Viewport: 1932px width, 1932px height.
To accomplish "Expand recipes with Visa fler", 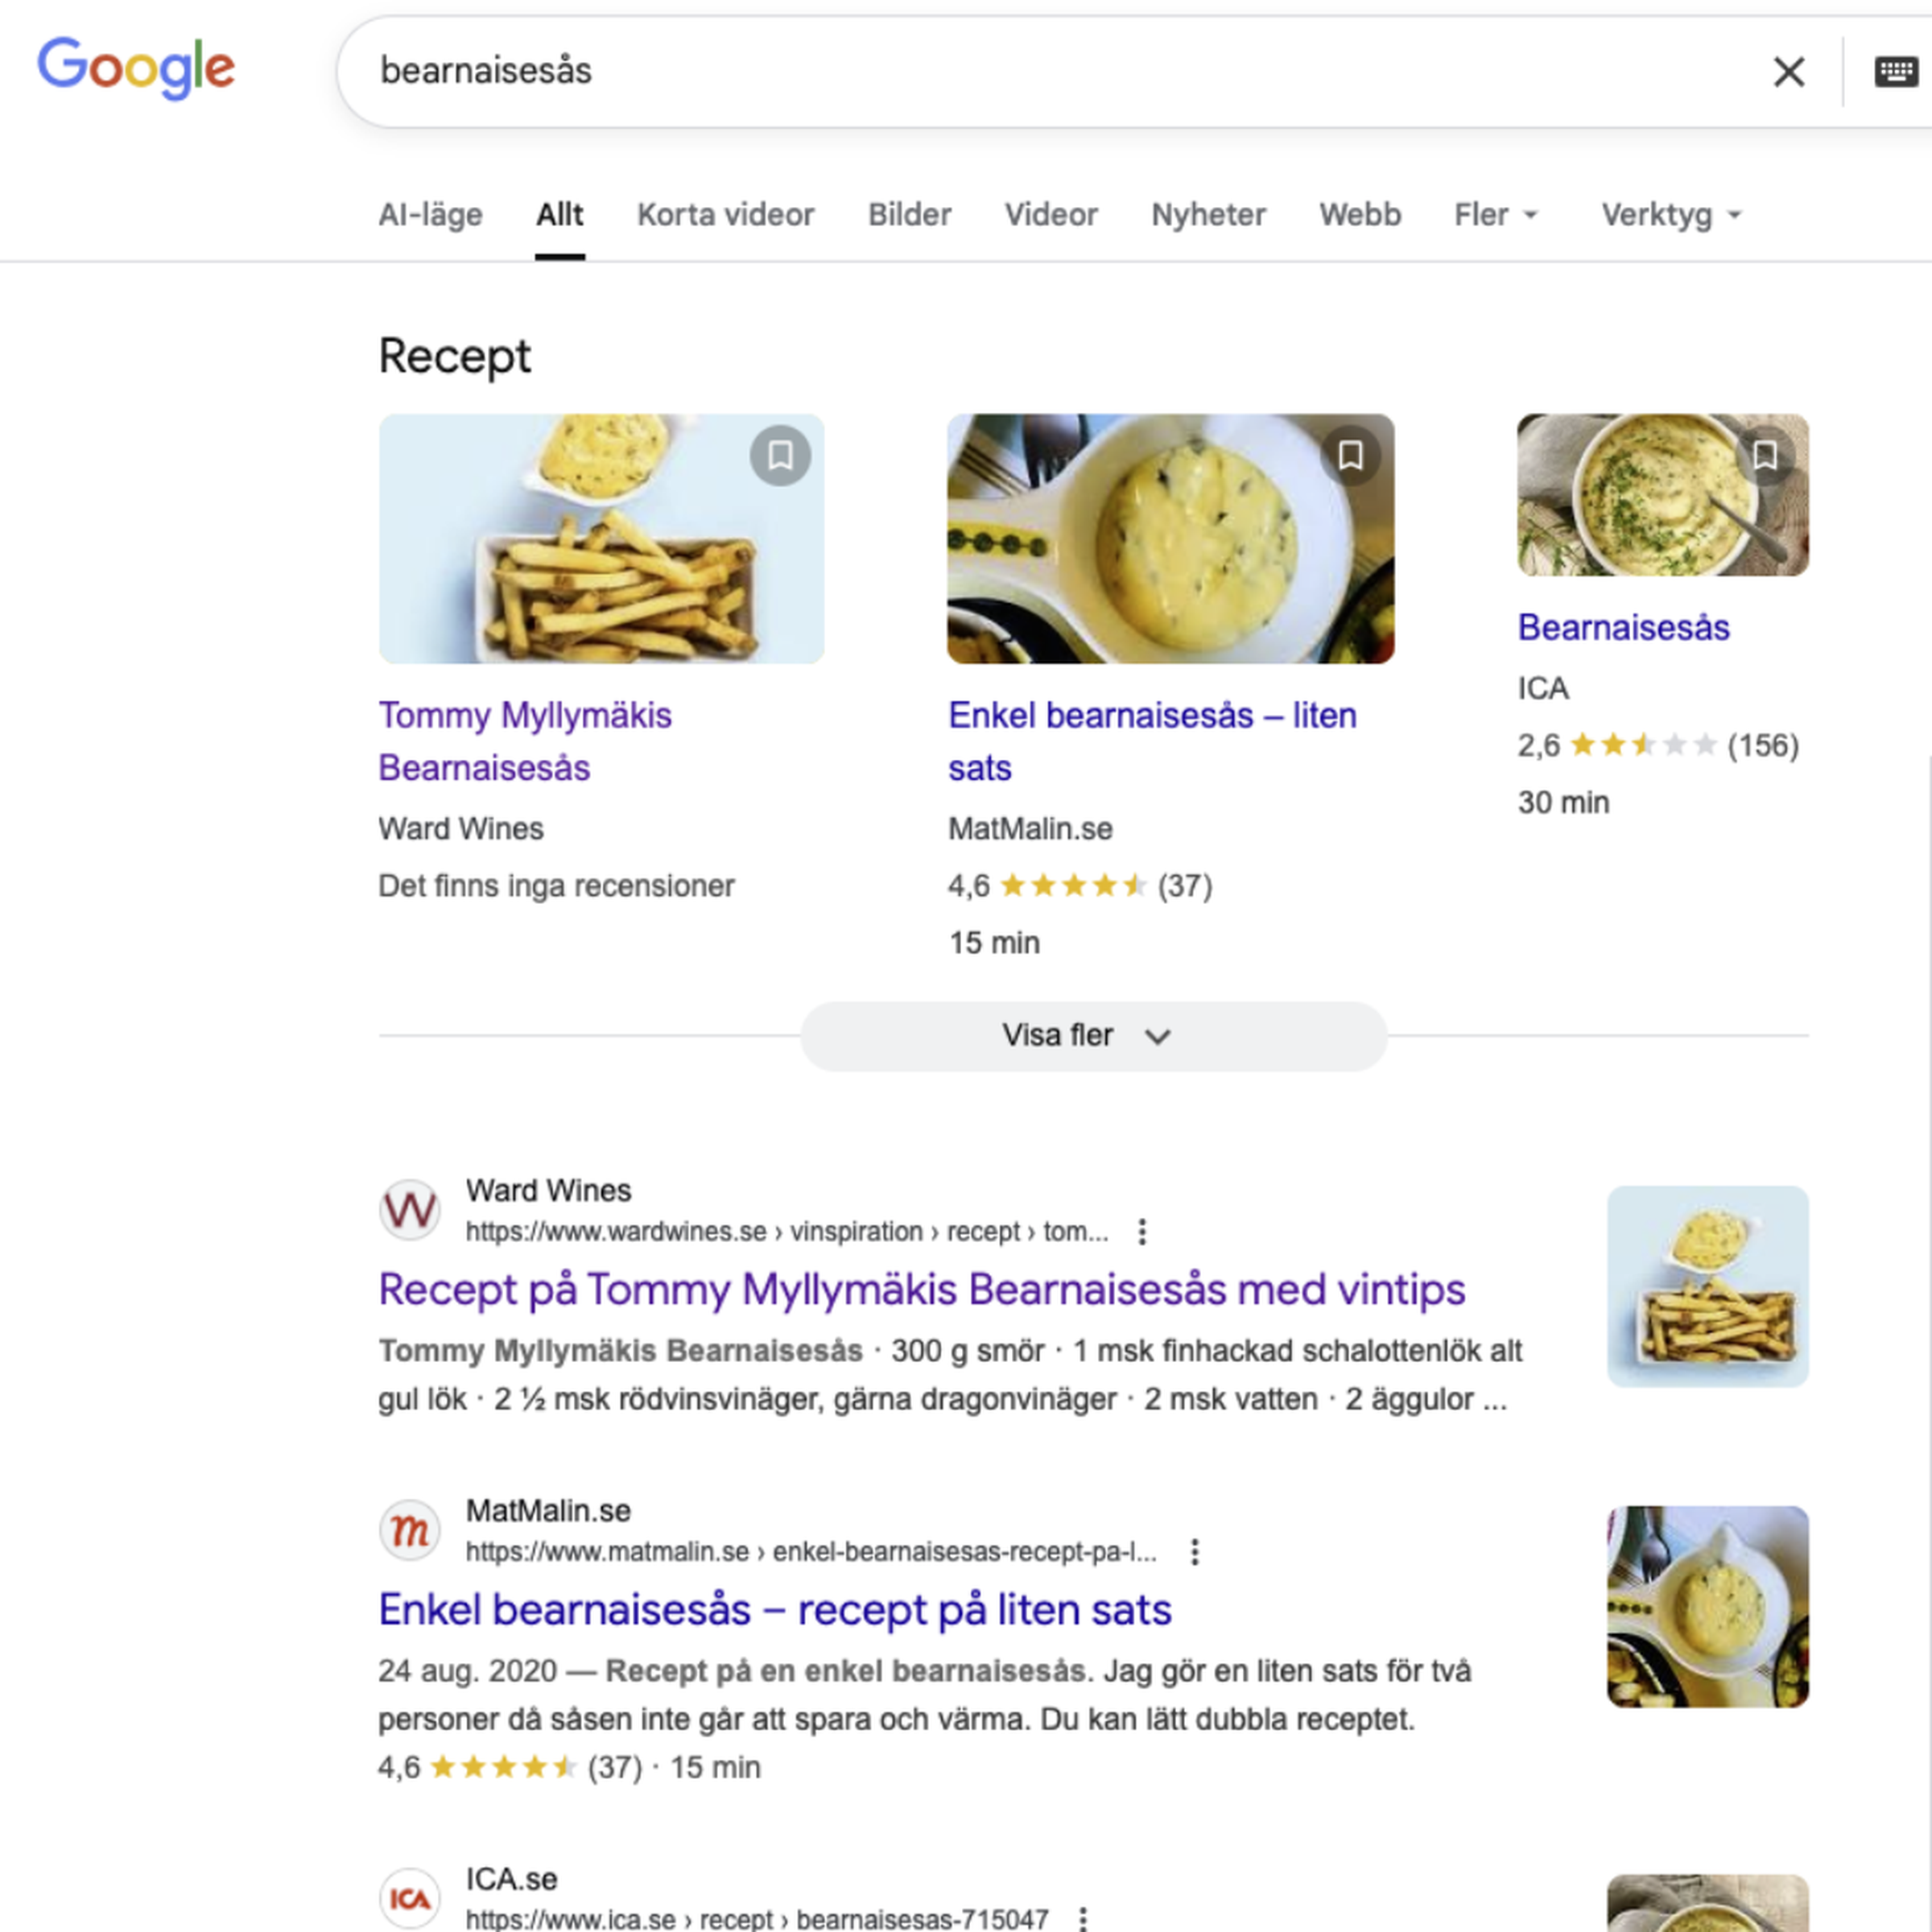I will coord(1093,1036).
